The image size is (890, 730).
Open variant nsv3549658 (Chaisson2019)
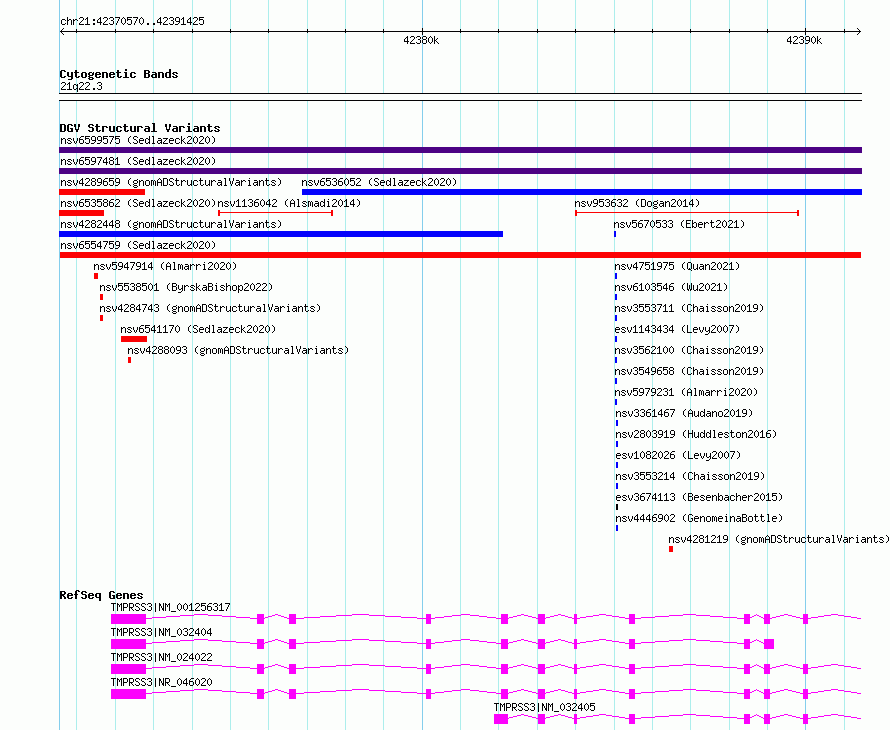(689, 371)
